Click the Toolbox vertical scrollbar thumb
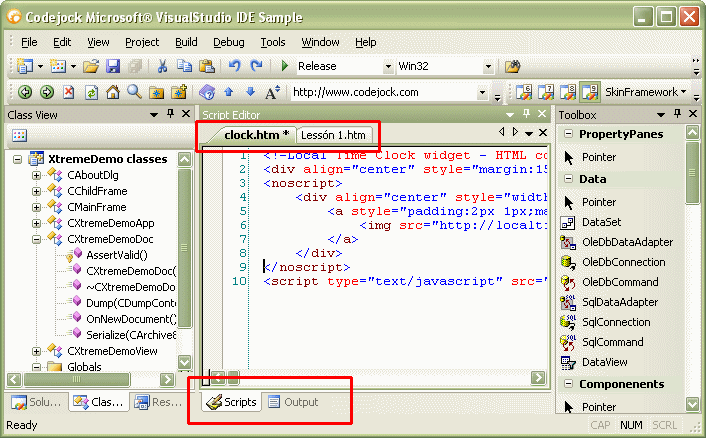The height and width of the screenshot is (438, 706). coord(692,172)
